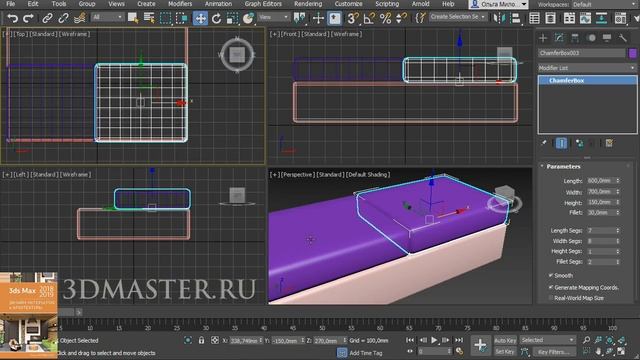The height and width of the screenshot is (360, 640).
Task: Open the user account dropdown
Action: [x=498, y=4]
